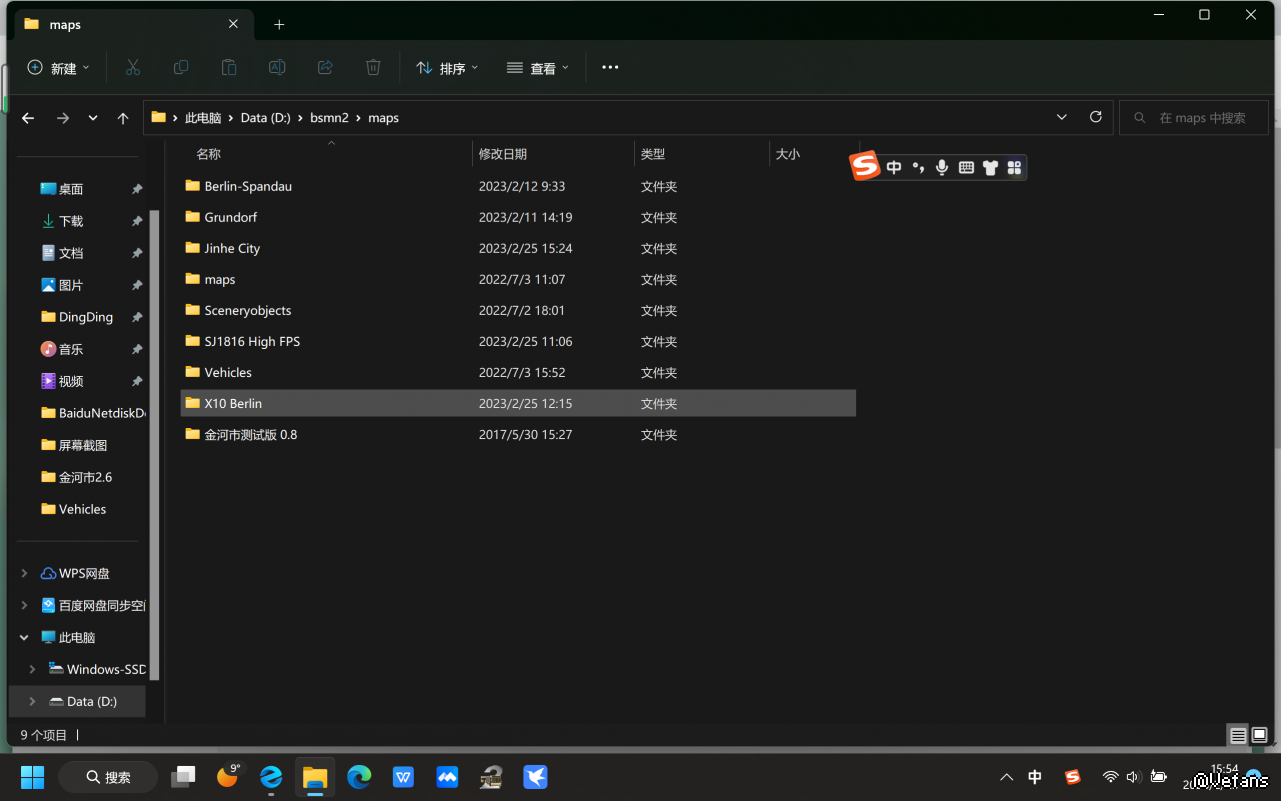Screen dimensions: 1281x801
Task: Open the more options ellipsis menu
Action: (610, 68)
